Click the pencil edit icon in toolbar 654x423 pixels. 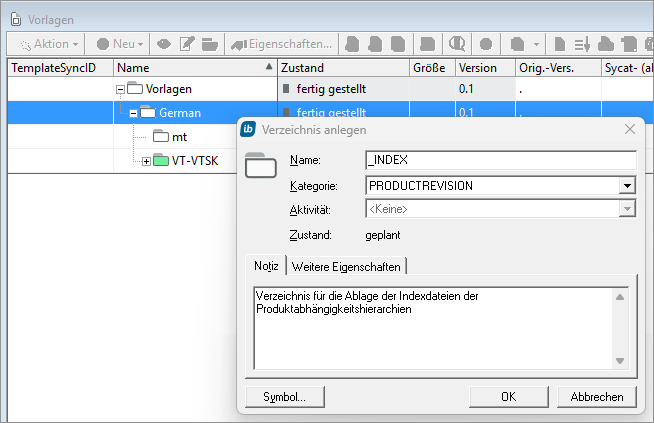pos(186,44)
